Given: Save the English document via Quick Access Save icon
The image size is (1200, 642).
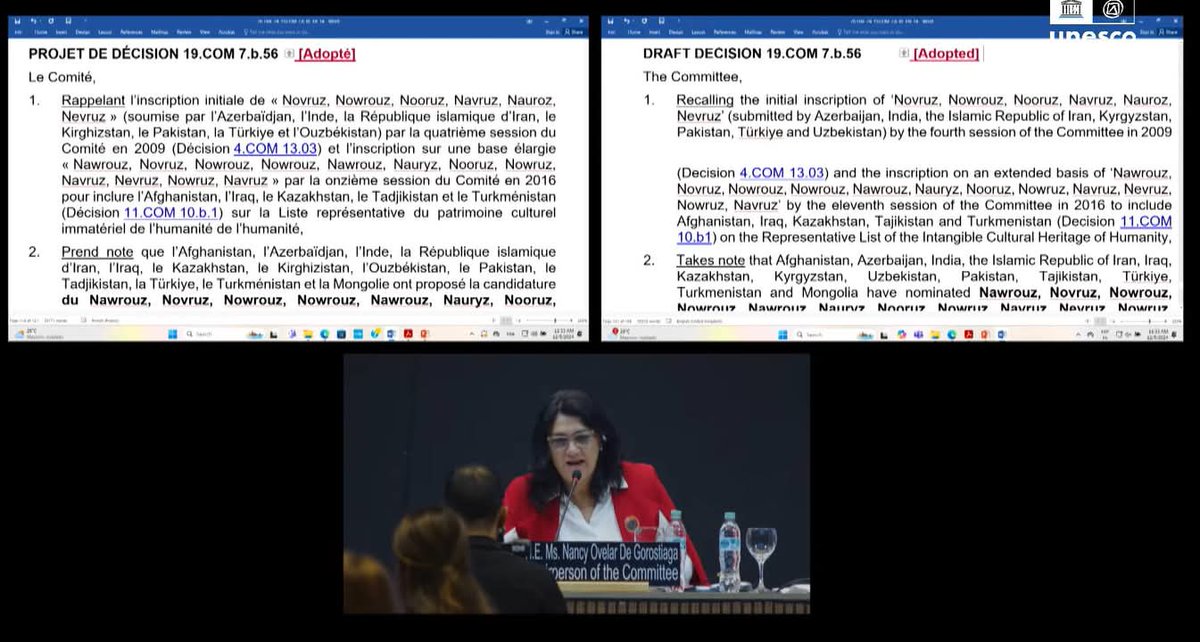Looking at the screenshot, I should pos(611,20).
